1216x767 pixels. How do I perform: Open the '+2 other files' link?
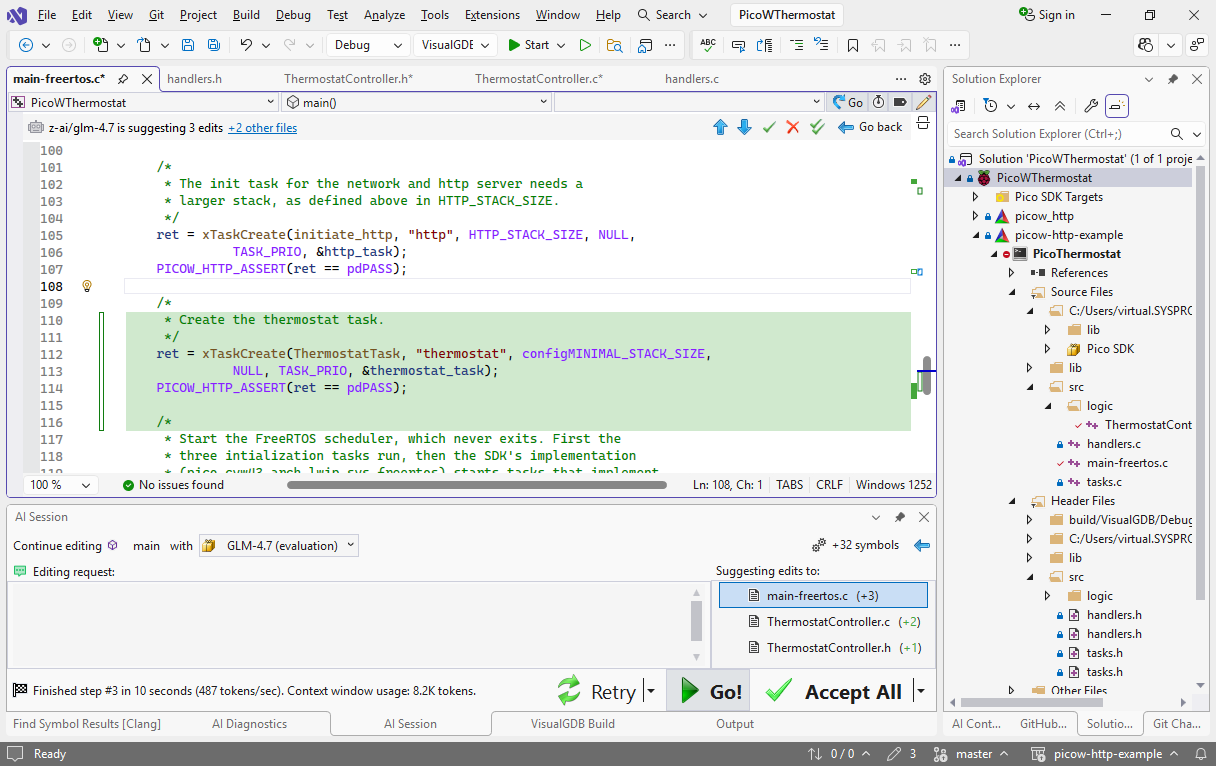[262, 128]
